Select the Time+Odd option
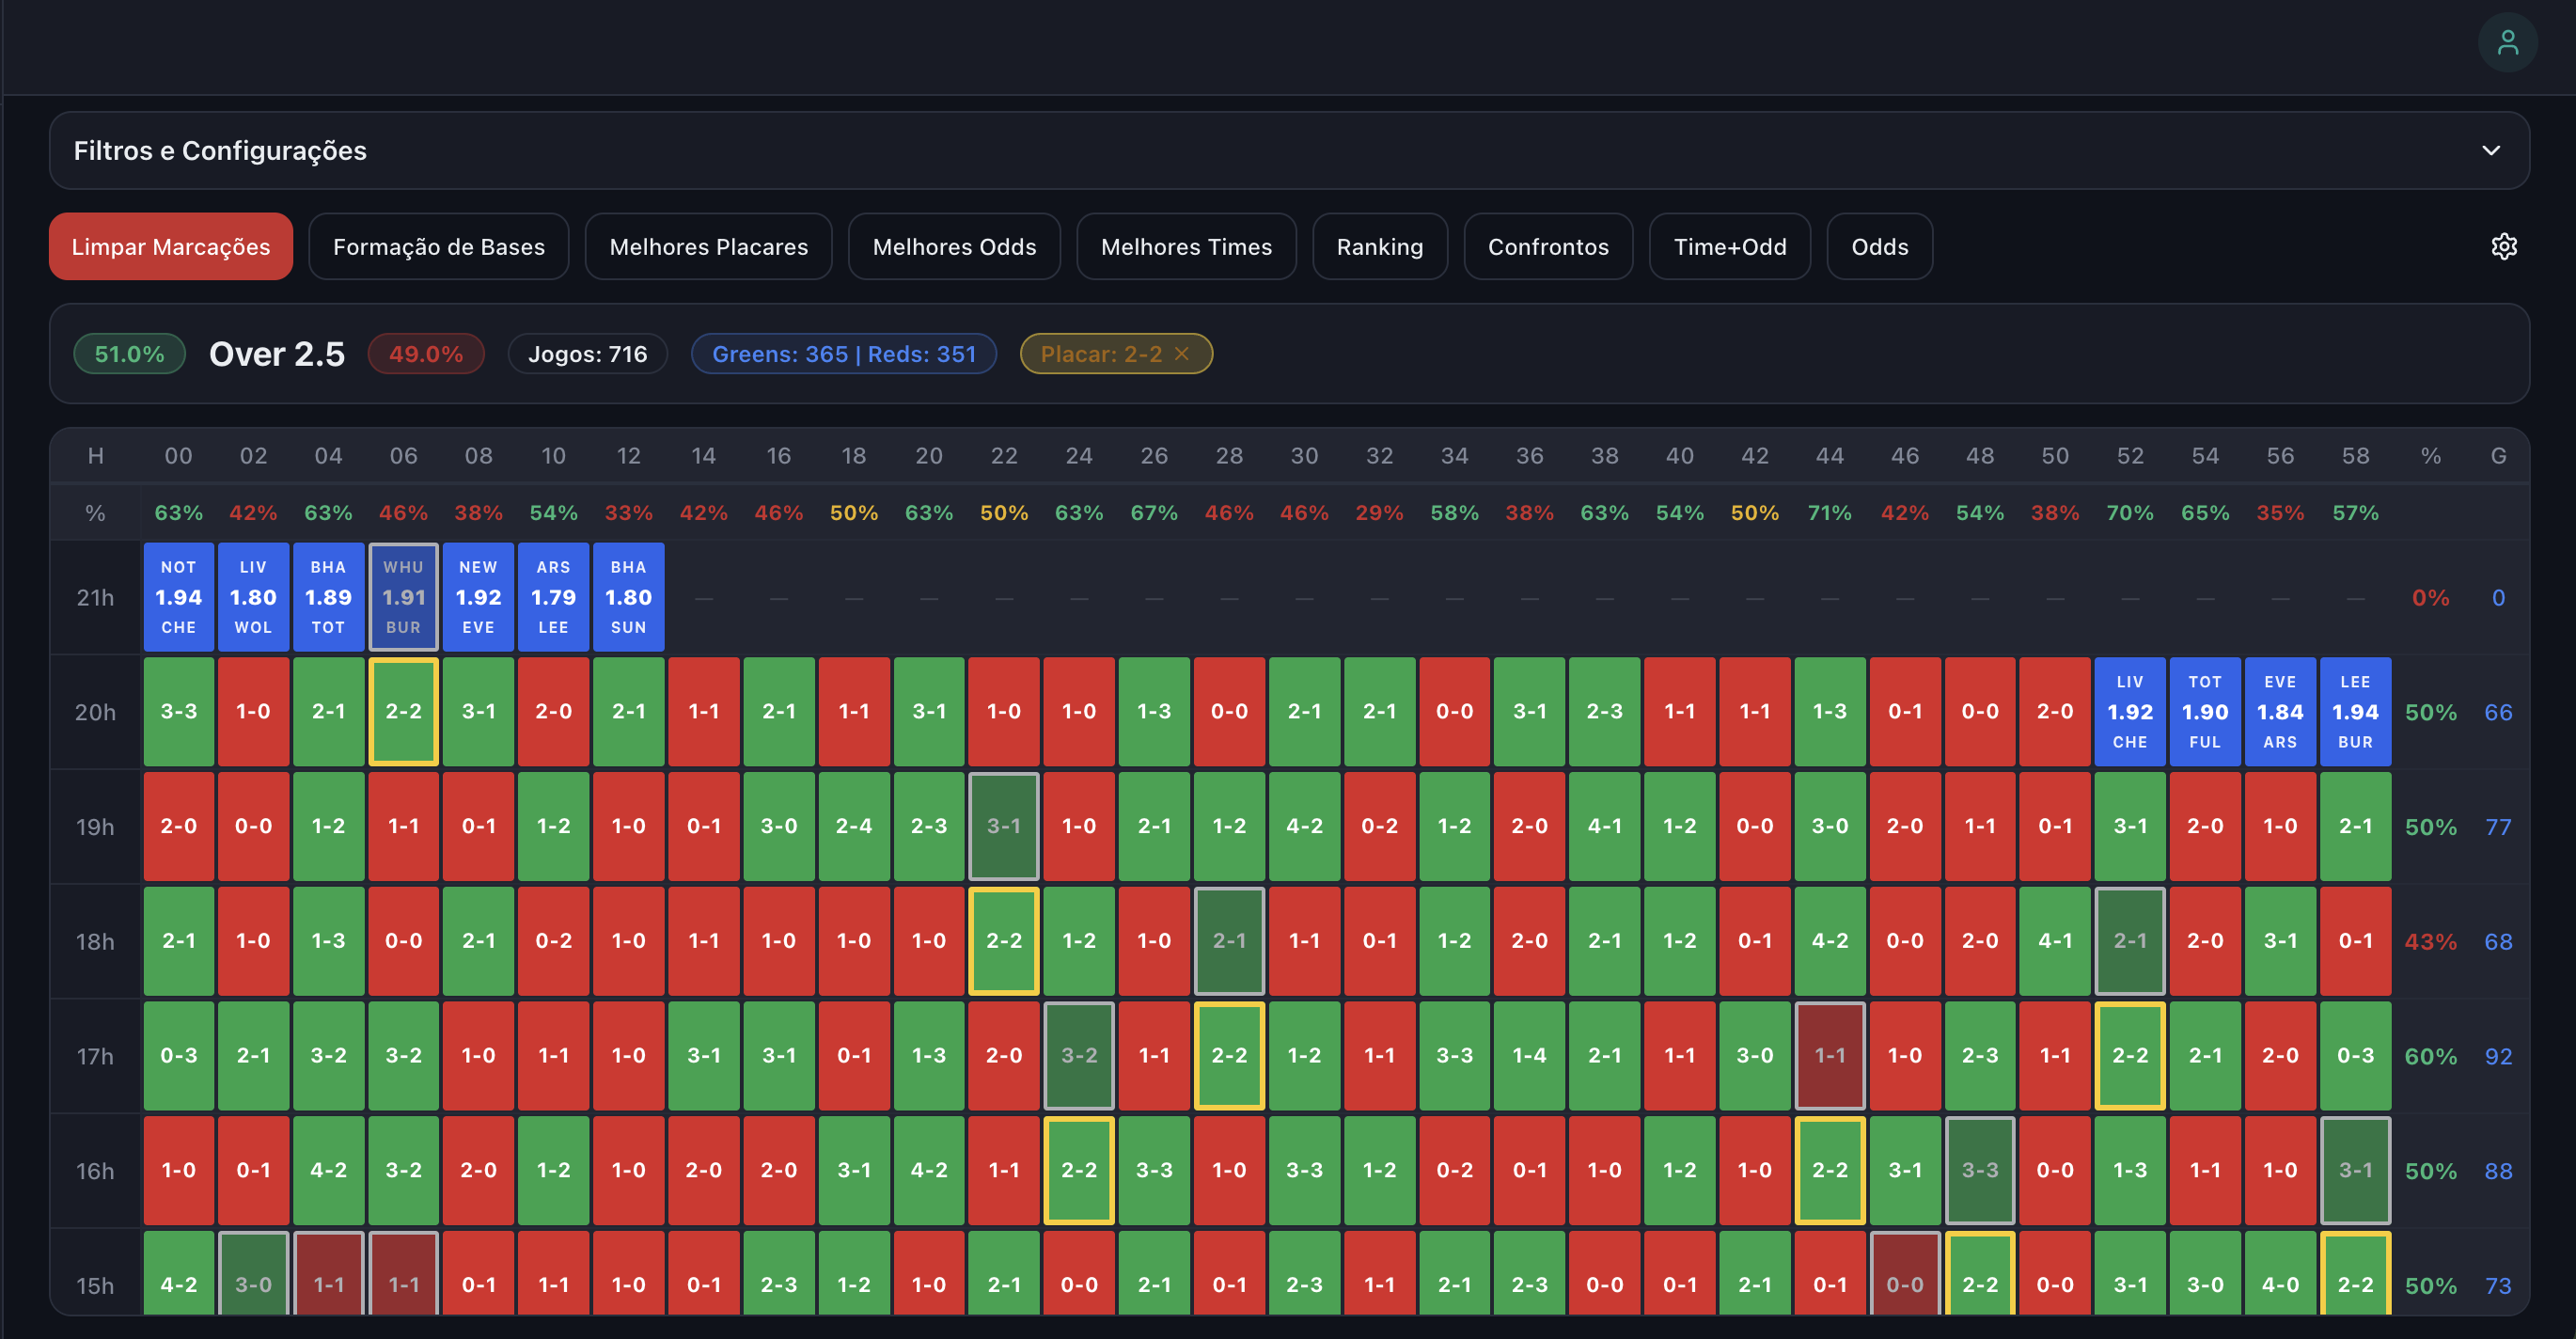The width and height of the screenshot is (2576, 1339). [x=1730, y=246]
